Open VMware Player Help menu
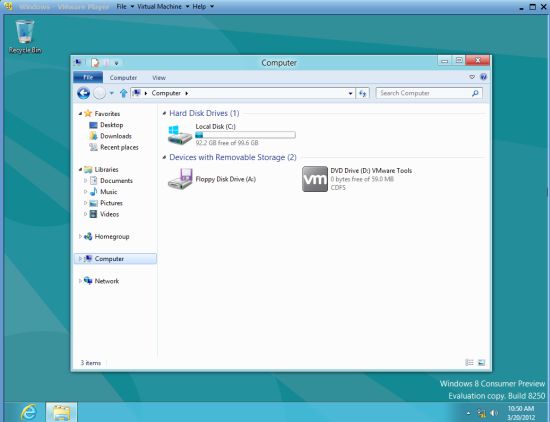Viewport: 550px width, 422px height. pos(203,6)
